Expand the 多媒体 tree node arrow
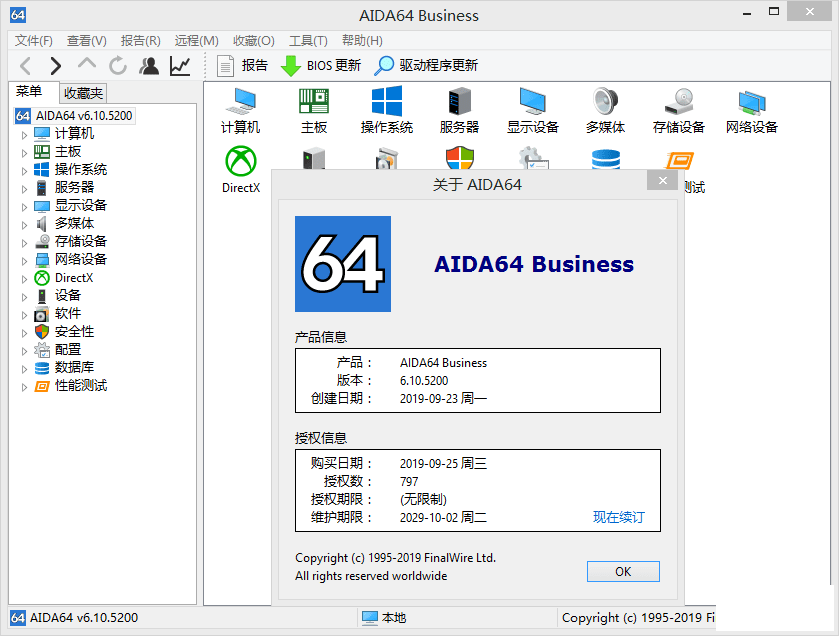This screenshot has width=839, height=636. [24, 224]
